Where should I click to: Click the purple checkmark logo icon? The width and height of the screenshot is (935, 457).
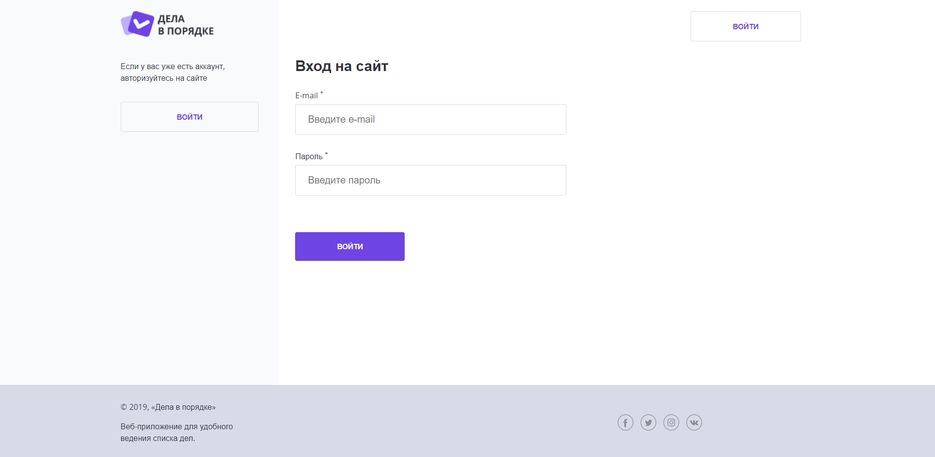click(x=138, y=24)
